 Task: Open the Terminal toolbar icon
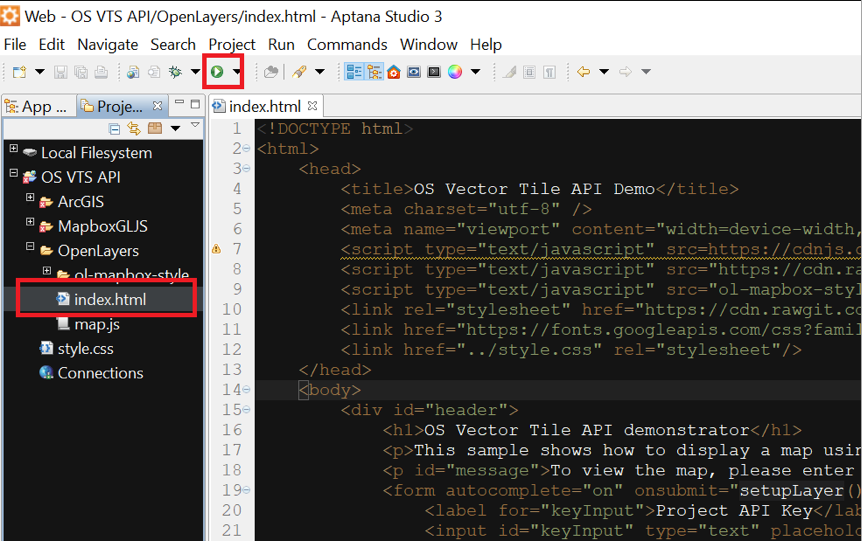[434, 72]
